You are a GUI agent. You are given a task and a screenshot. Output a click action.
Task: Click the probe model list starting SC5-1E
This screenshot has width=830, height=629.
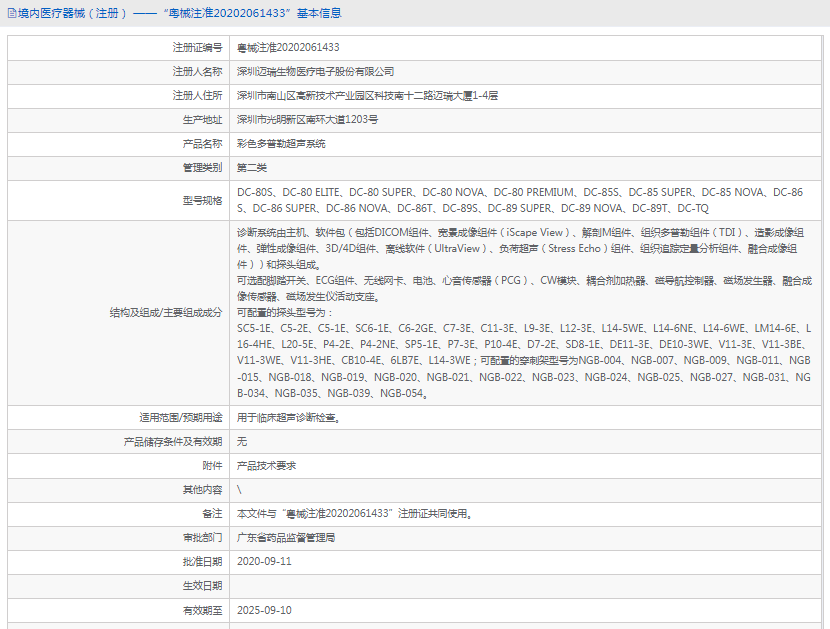pyautogui.click(x=524, y=344)
